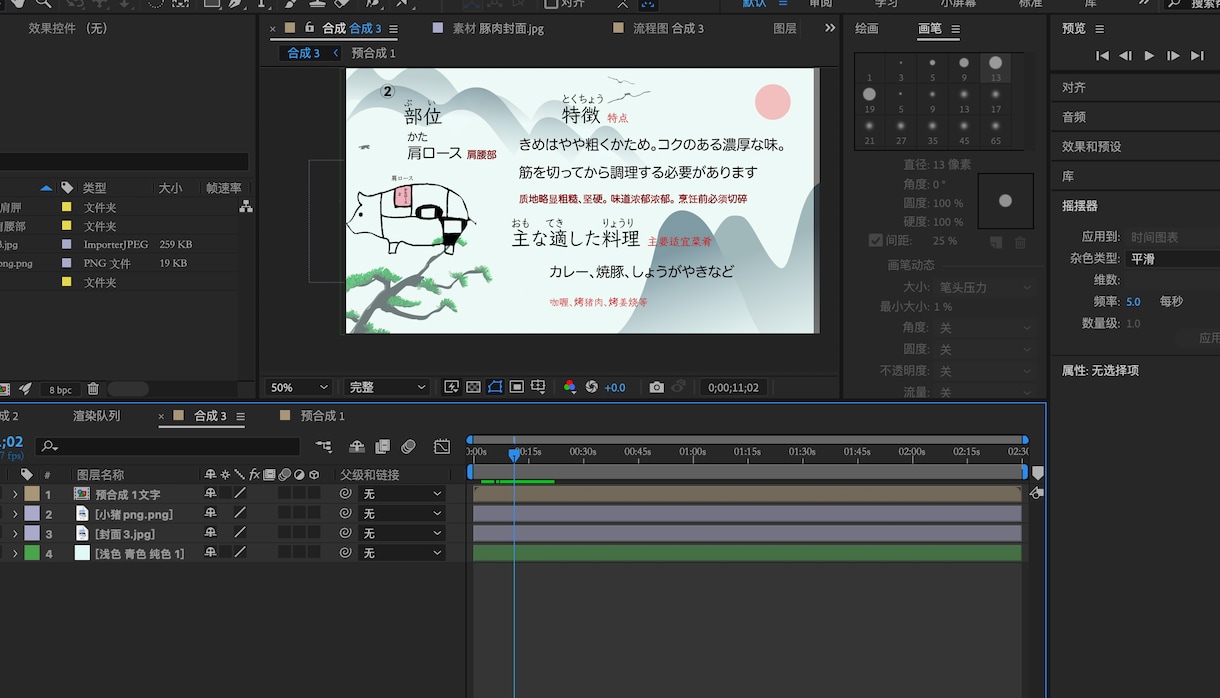Open the 完整 resolution dropdown
1220x698 pixels.
387,387
